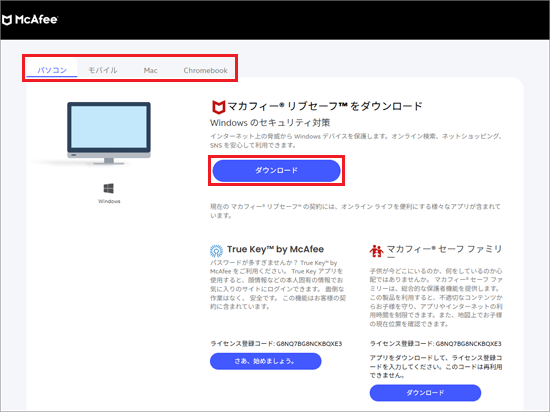The width and height of the screenshot is (550, 412).
Task: Click the さあ、始めましょう。 button
Action: coord(266,361)
